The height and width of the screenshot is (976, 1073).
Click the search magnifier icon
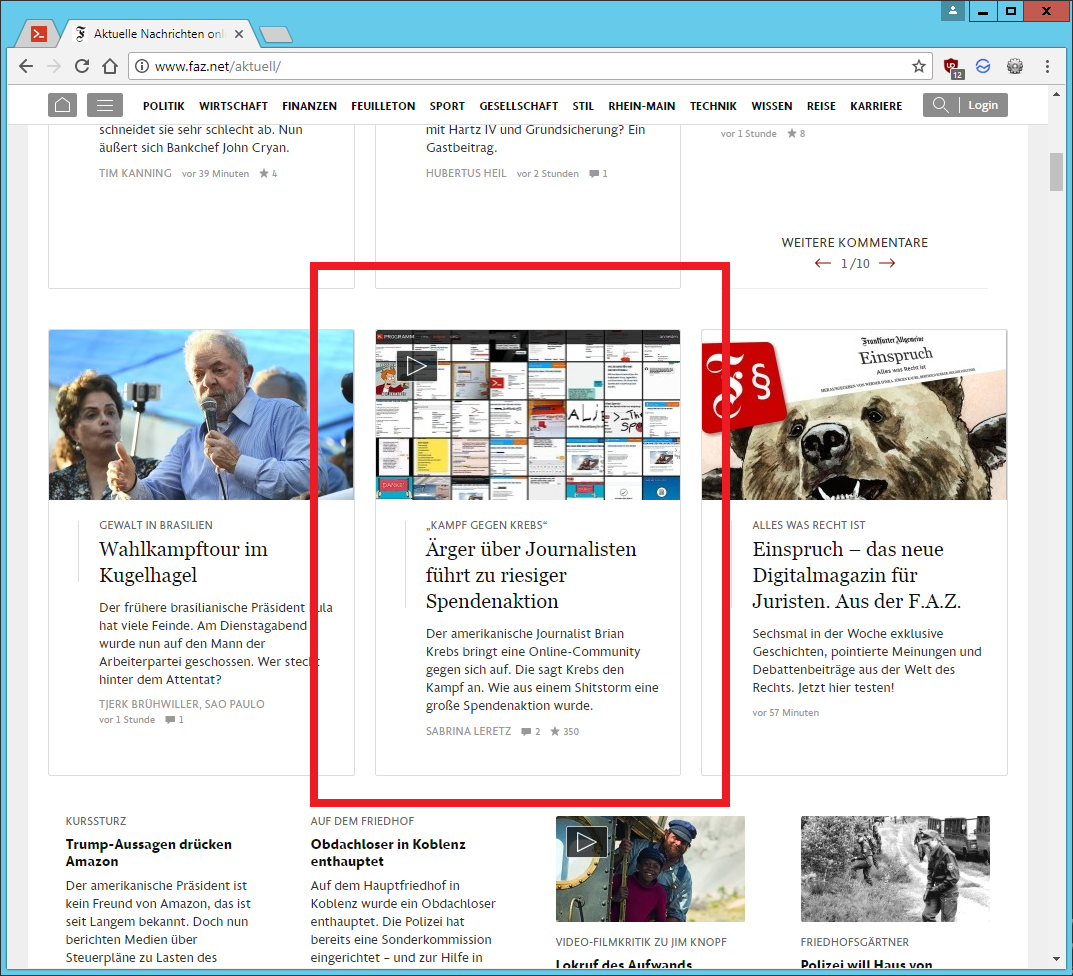[x=940, y=105]
